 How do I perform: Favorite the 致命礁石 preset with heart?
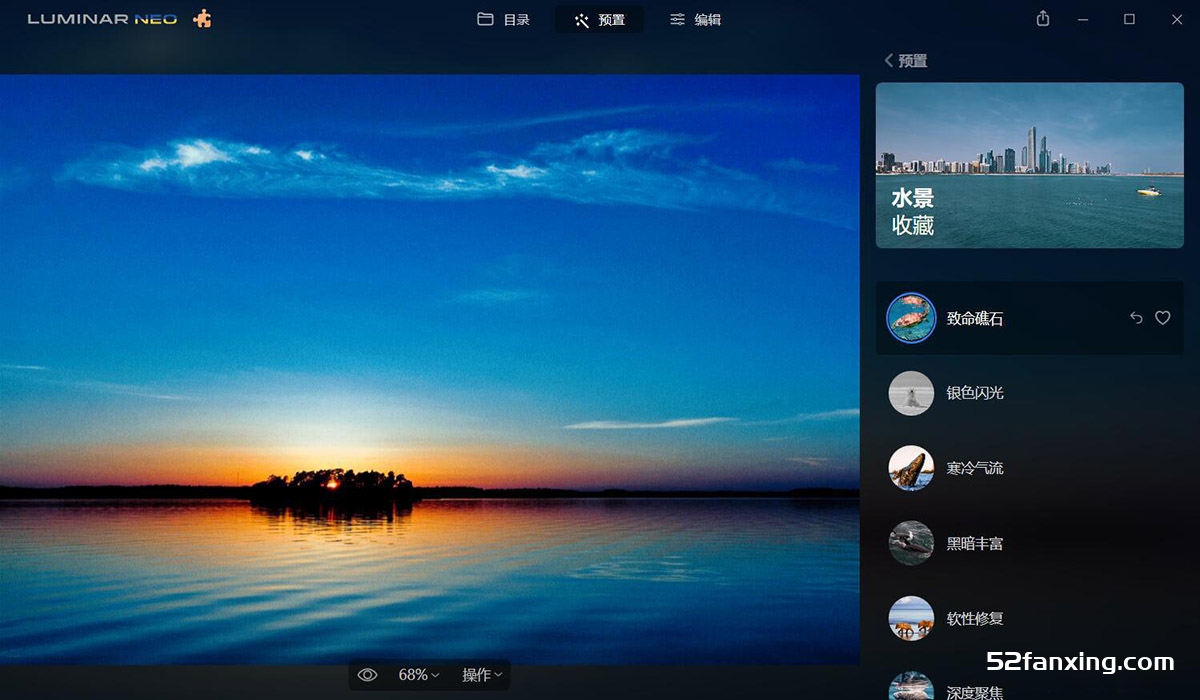tap(1163, 318)
